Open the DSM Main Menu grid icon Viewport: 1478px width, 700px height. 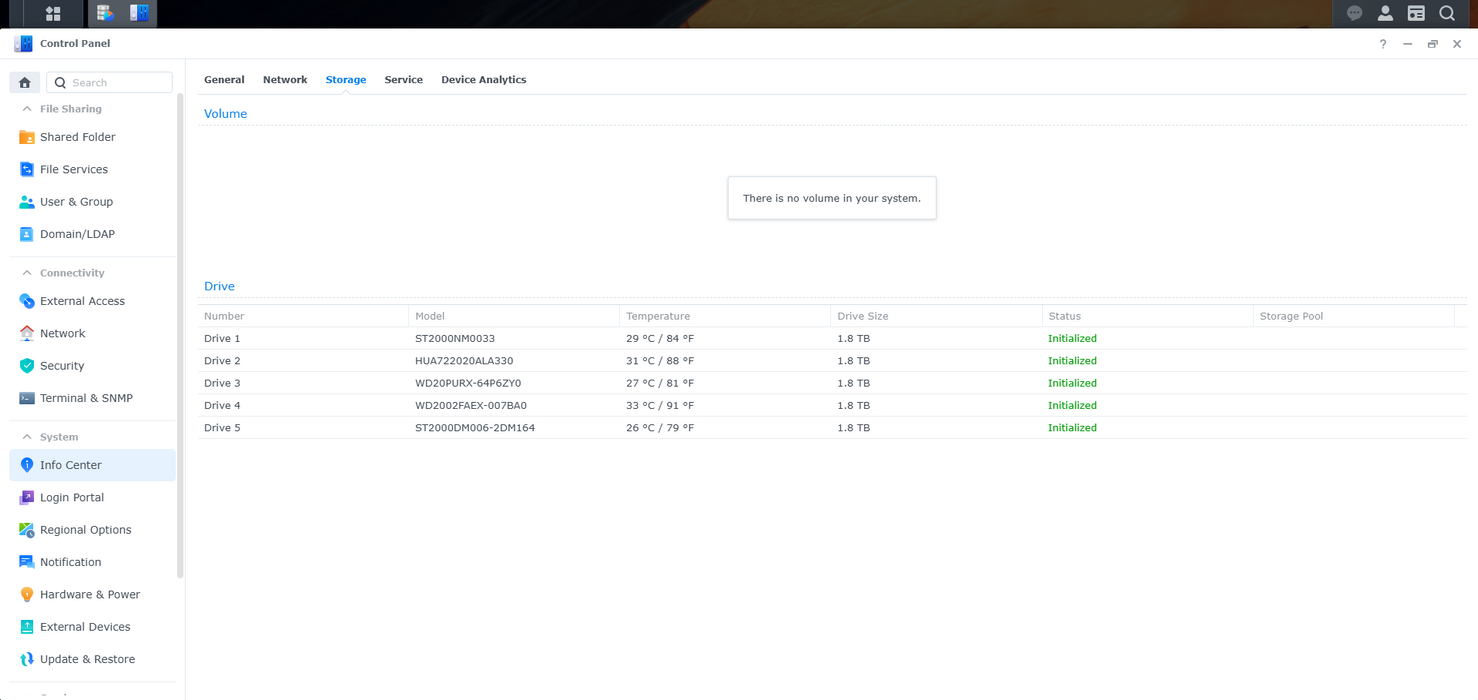pyautogui.click(x=53, y=13)
